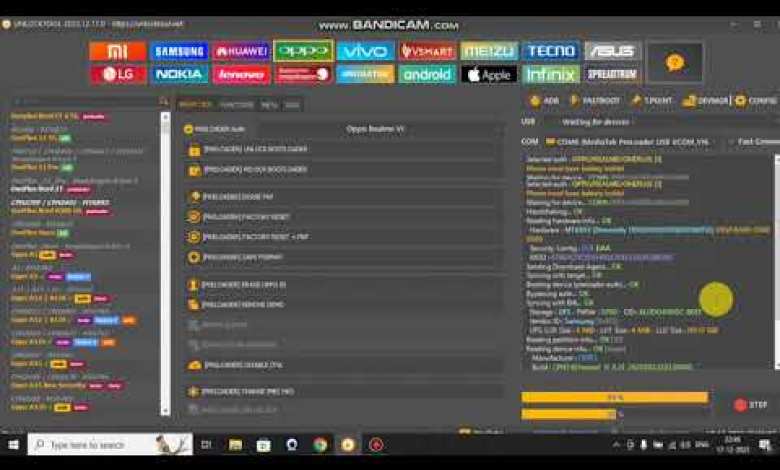
Task: Run PRELOADER Unlock Bootloader
Action: click(x=343, y=149)
